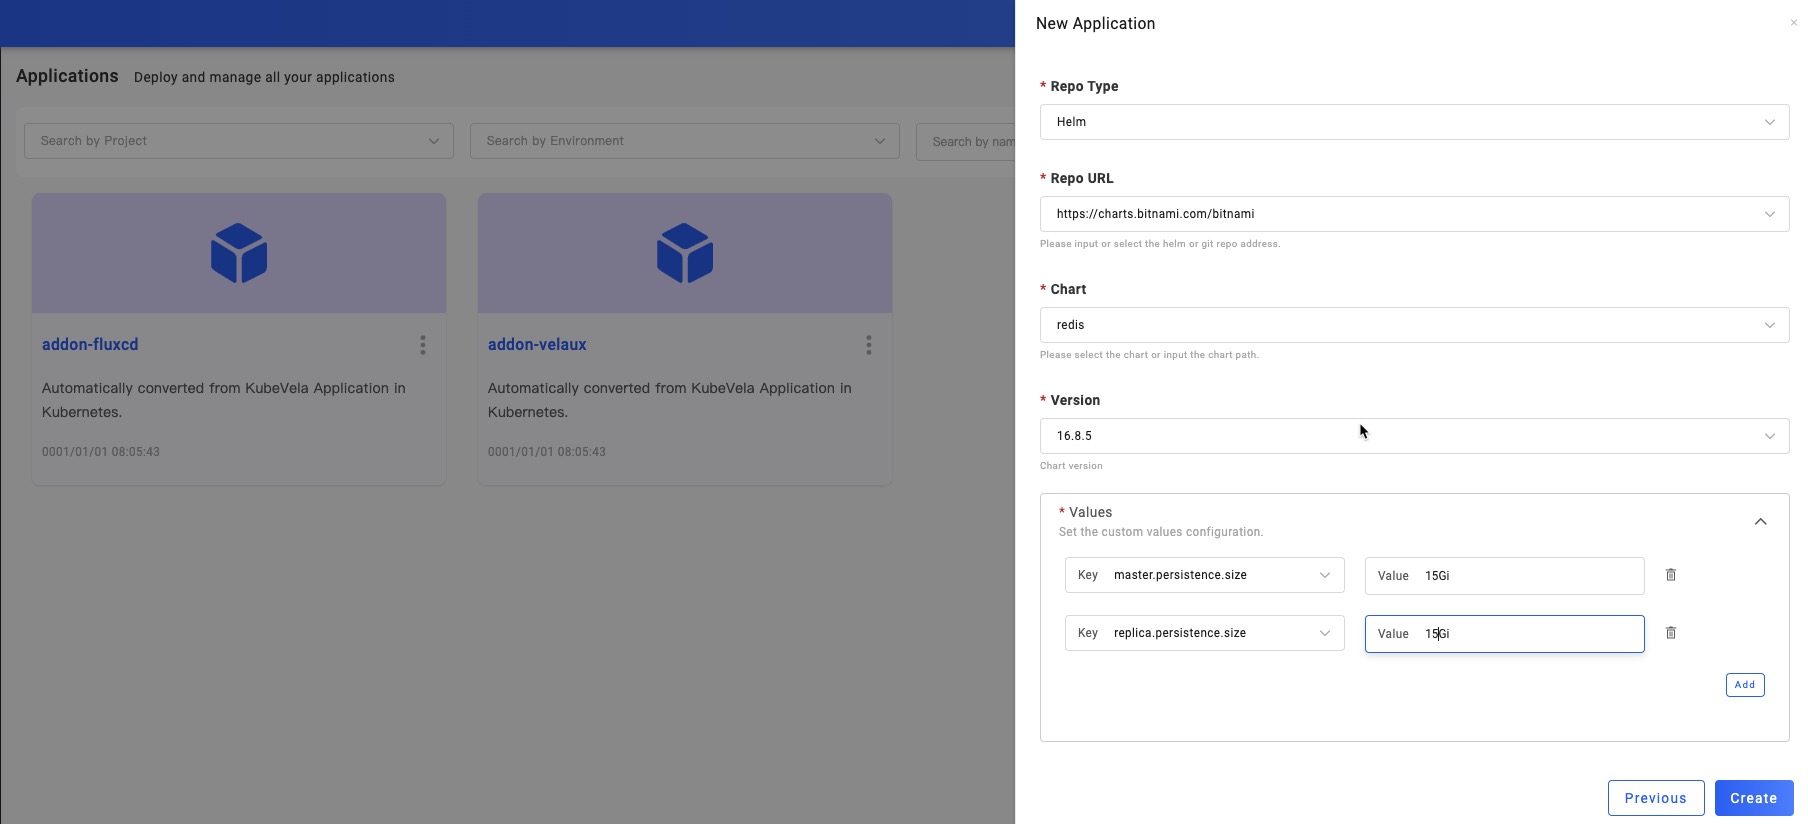
Task: Open the addon-fluxcd three-dot menu
Action: pos(423,345)
